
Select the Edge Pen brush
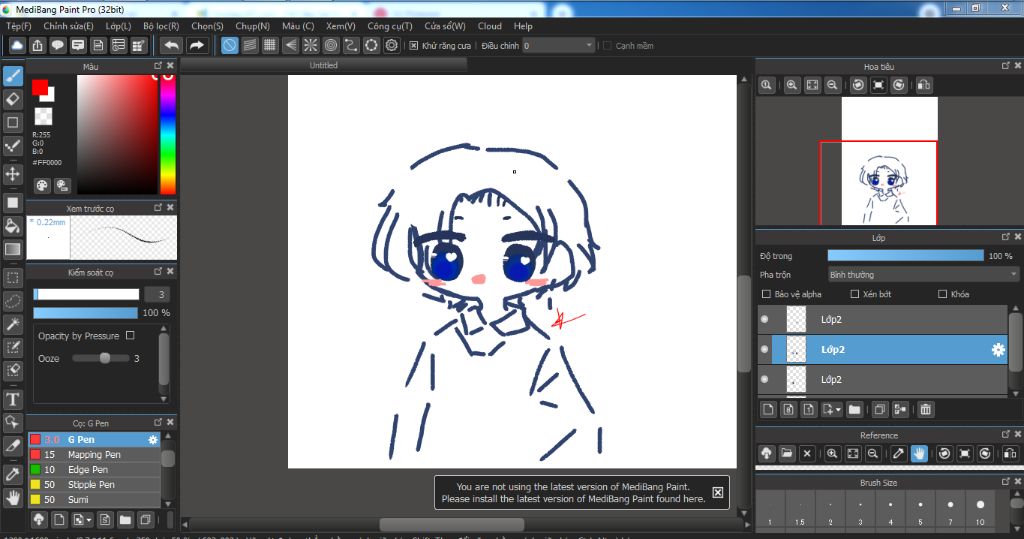(x=95, y=470)
